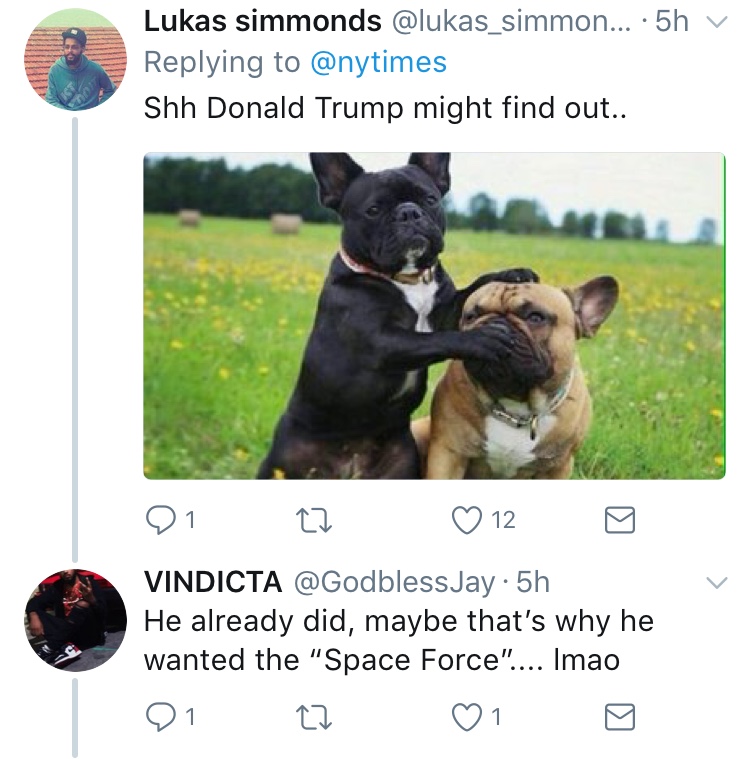Click the Lukas simmonds display name
Screen dimensions: 750x759
click(x=263, y=21)
